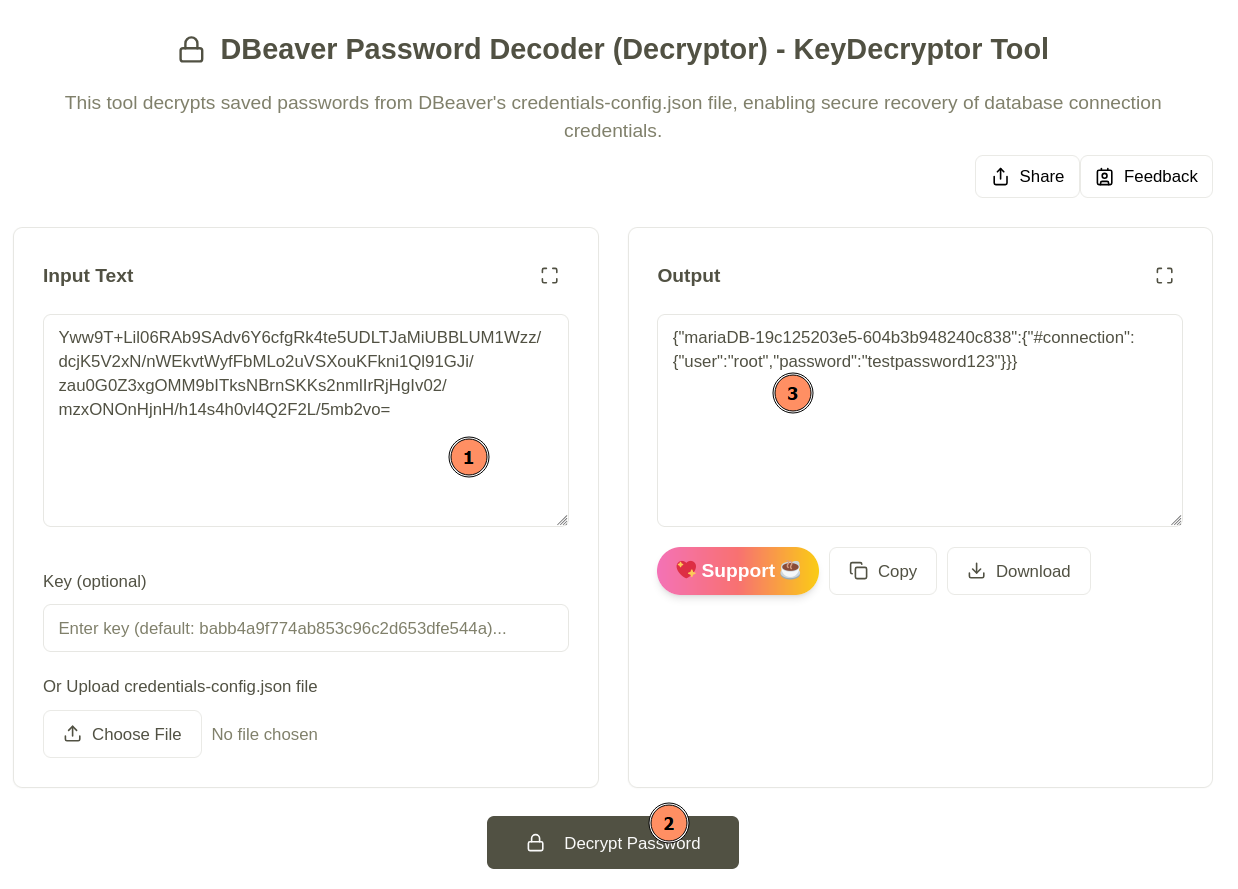Download the decrypted result
The width and height of the screenshot is (1238, 889).
pos(1018,570)
